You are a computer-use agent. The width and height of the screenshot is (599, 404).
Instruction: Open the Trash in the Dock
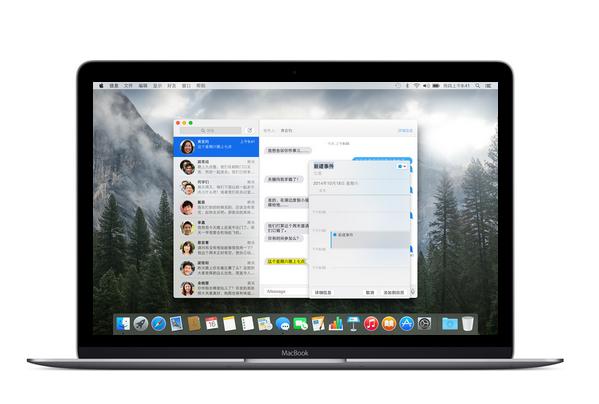click(x=468, y=324)
